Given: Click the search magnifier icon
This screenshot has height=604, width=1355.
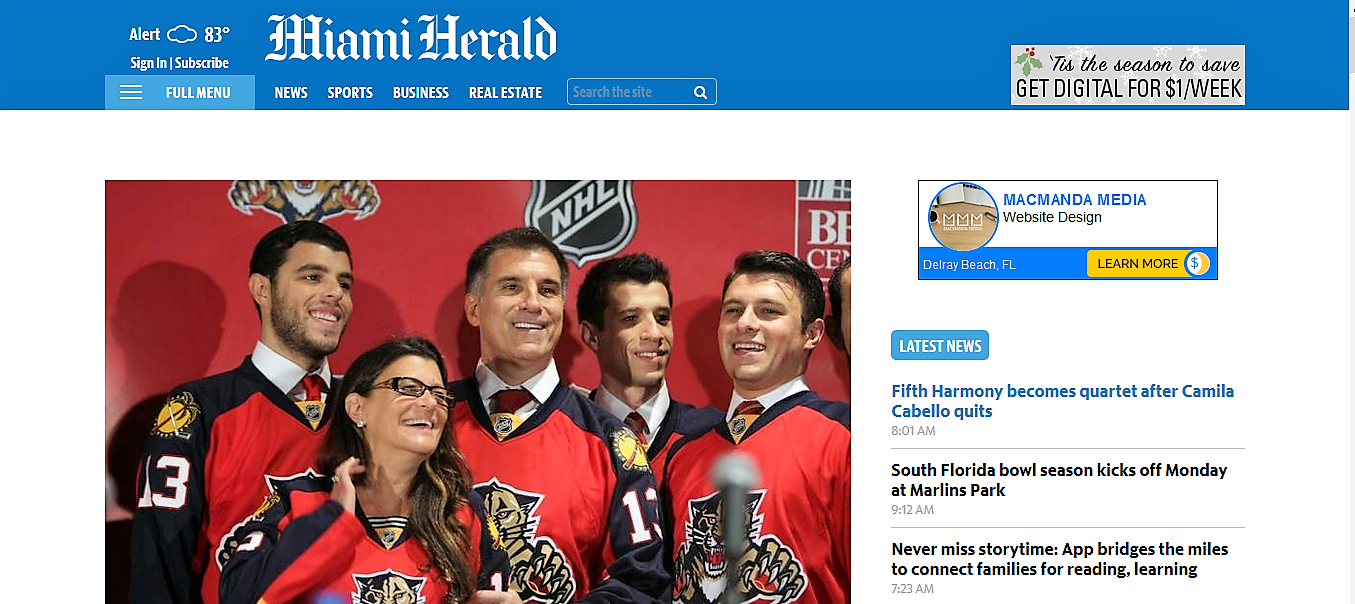Looking at the screenshot, I should click(x=701, y=92).
